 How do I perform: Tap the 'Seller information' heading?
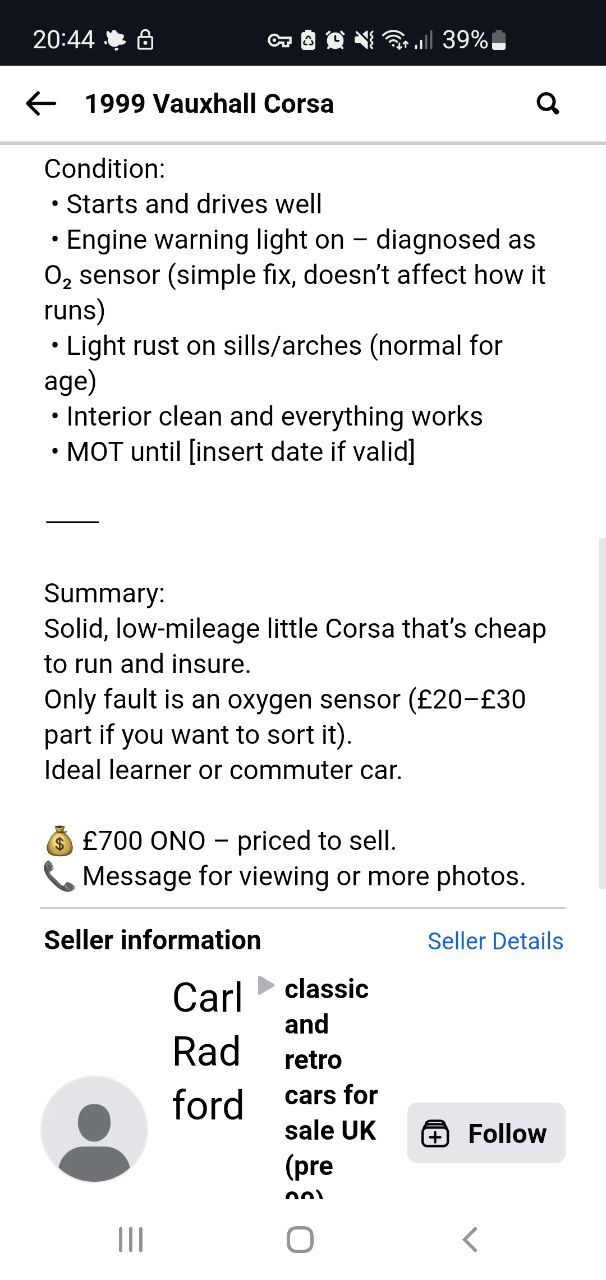(x=152, y=940)
